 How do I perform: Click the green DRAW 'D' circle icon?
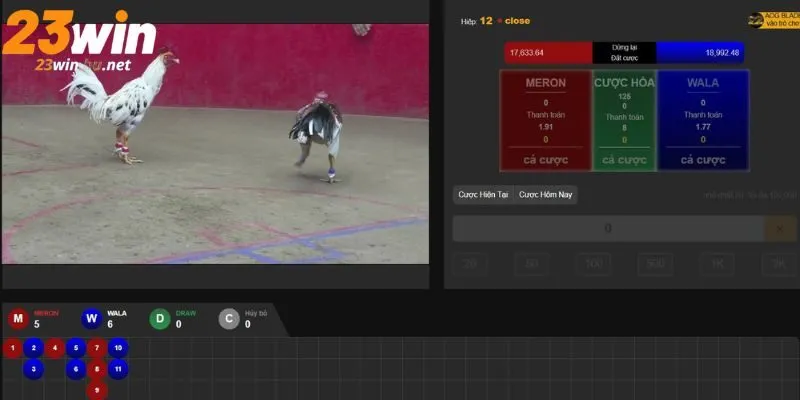click(160, 319)
